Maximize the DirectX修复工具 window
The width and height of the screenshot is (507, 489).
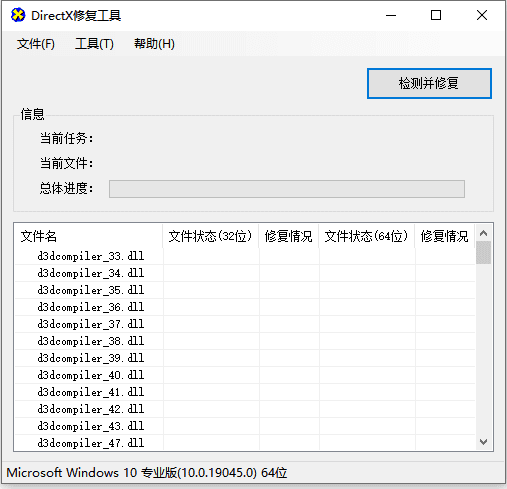[436, 15]
